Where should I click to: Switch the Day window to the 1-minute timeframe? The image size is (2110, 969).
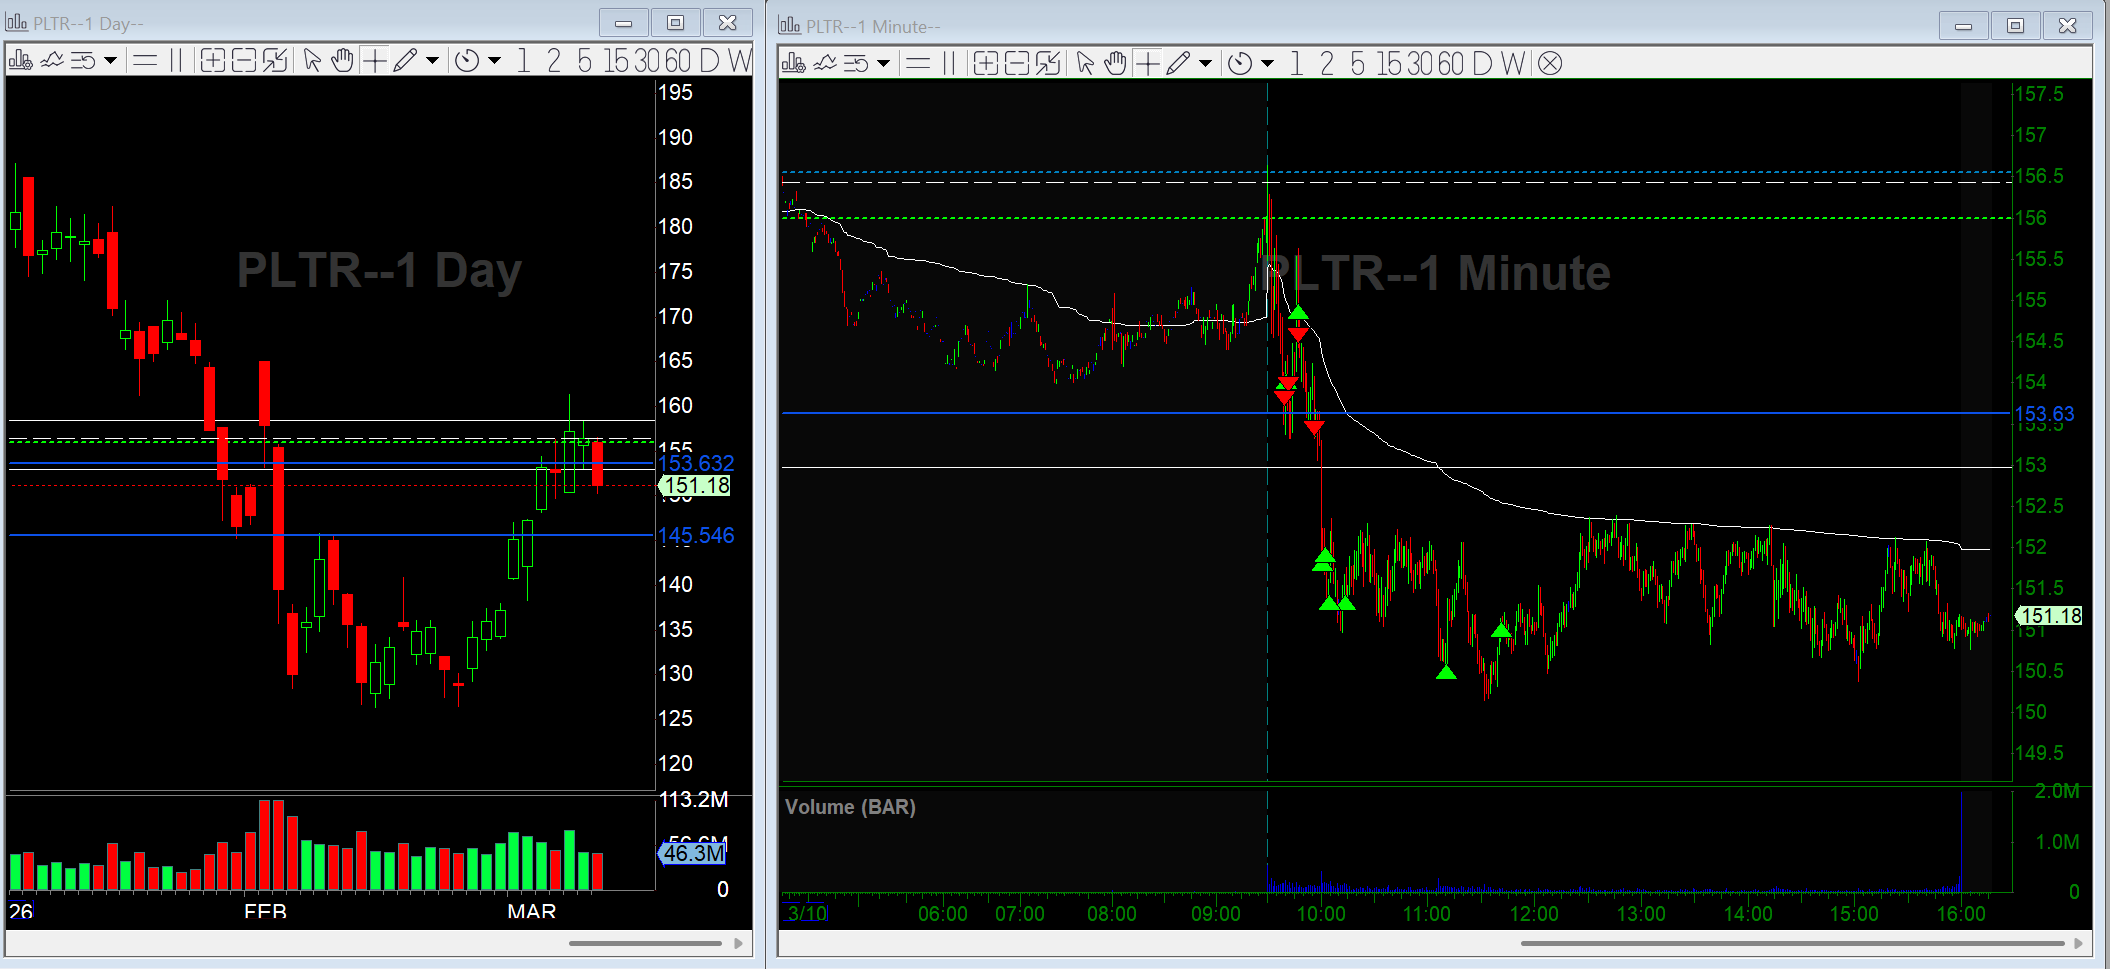click(523, 61)
